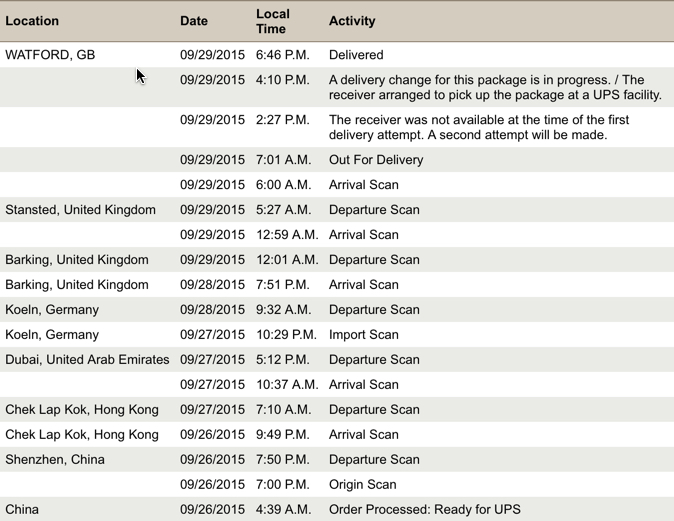Select Dubai, United Arab Emirates location
674x521 pixels.
[87, 359]
